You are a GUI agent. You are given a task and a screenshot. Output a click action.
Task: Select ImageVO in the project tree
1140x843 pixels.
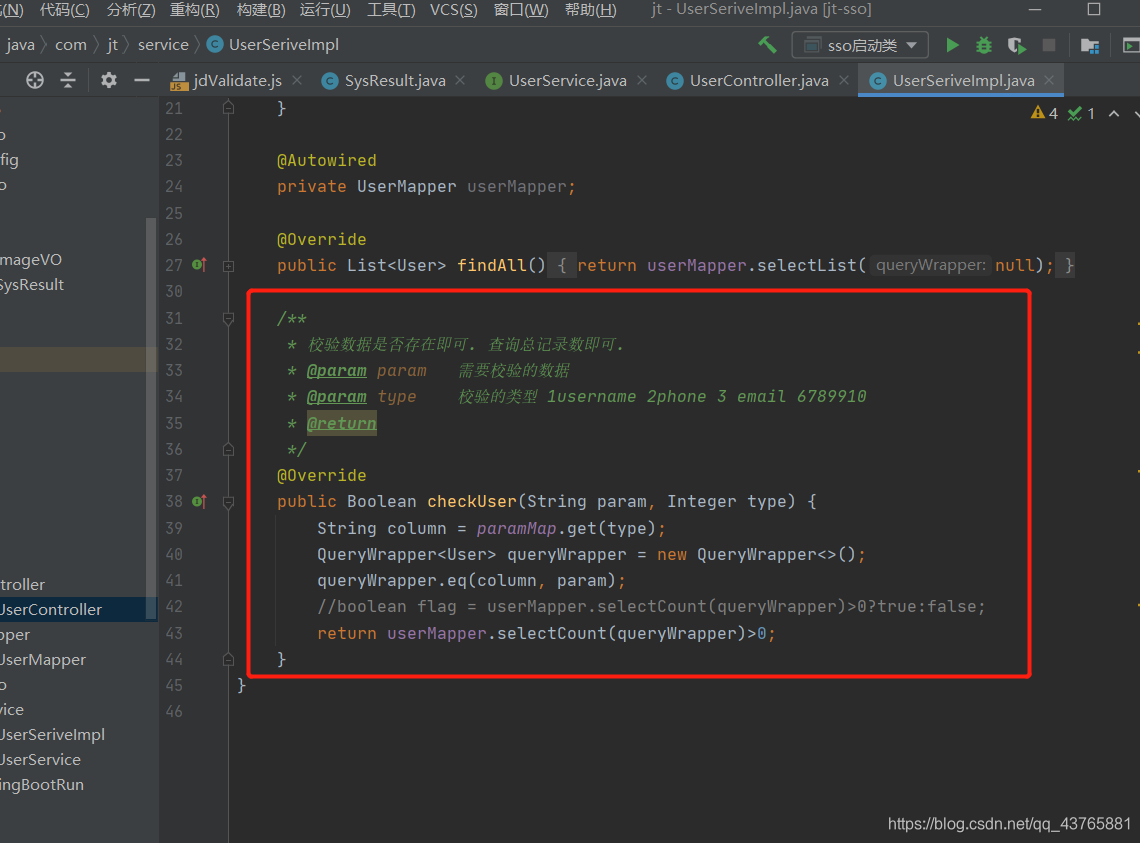pos(31,260)
